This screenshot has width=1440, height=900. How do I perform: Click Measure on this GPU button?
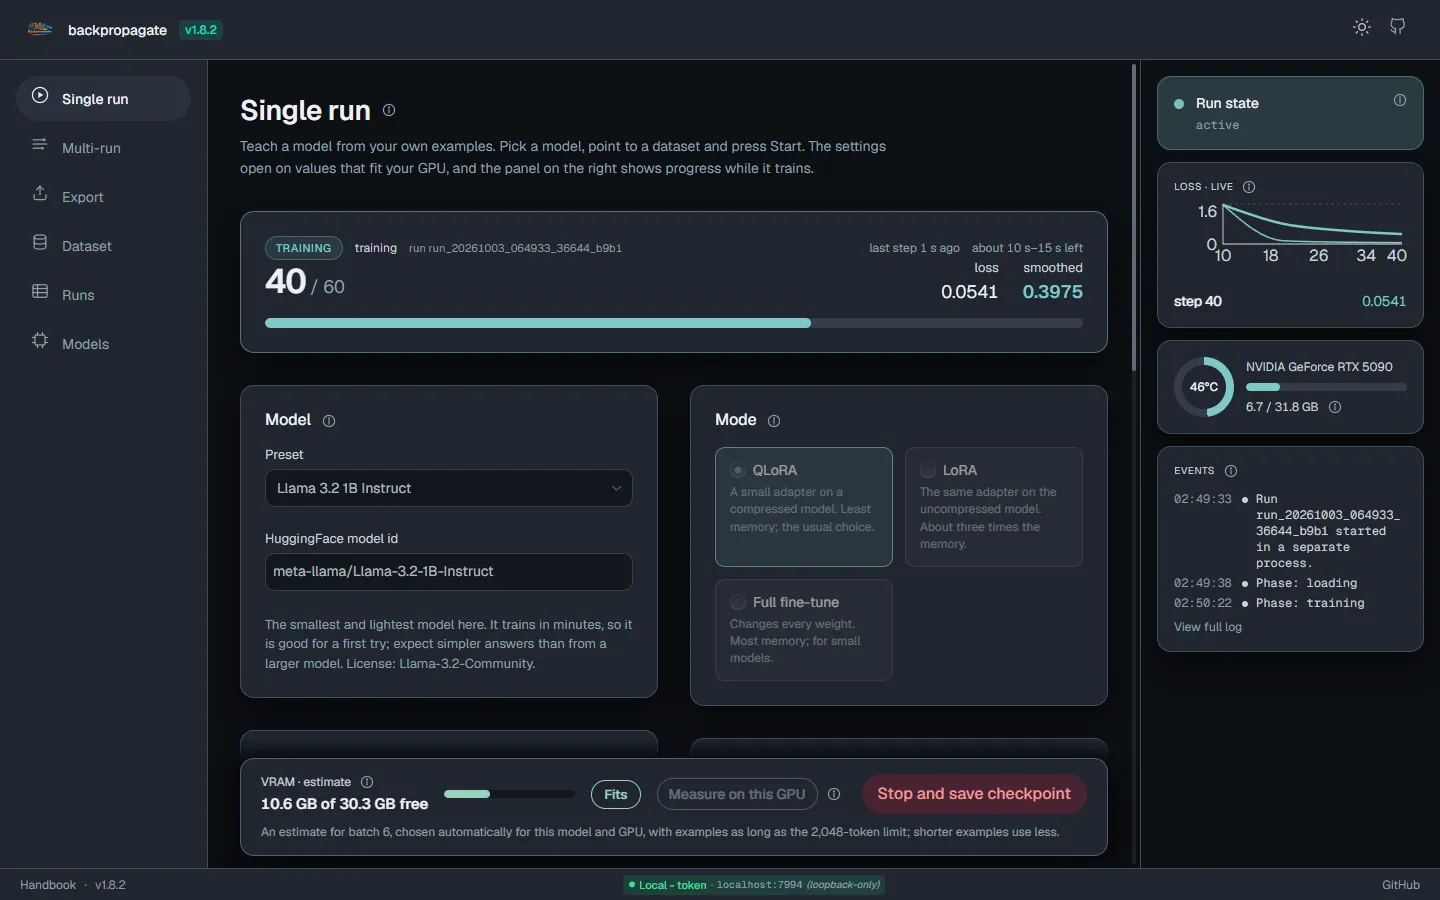(737, 795)
